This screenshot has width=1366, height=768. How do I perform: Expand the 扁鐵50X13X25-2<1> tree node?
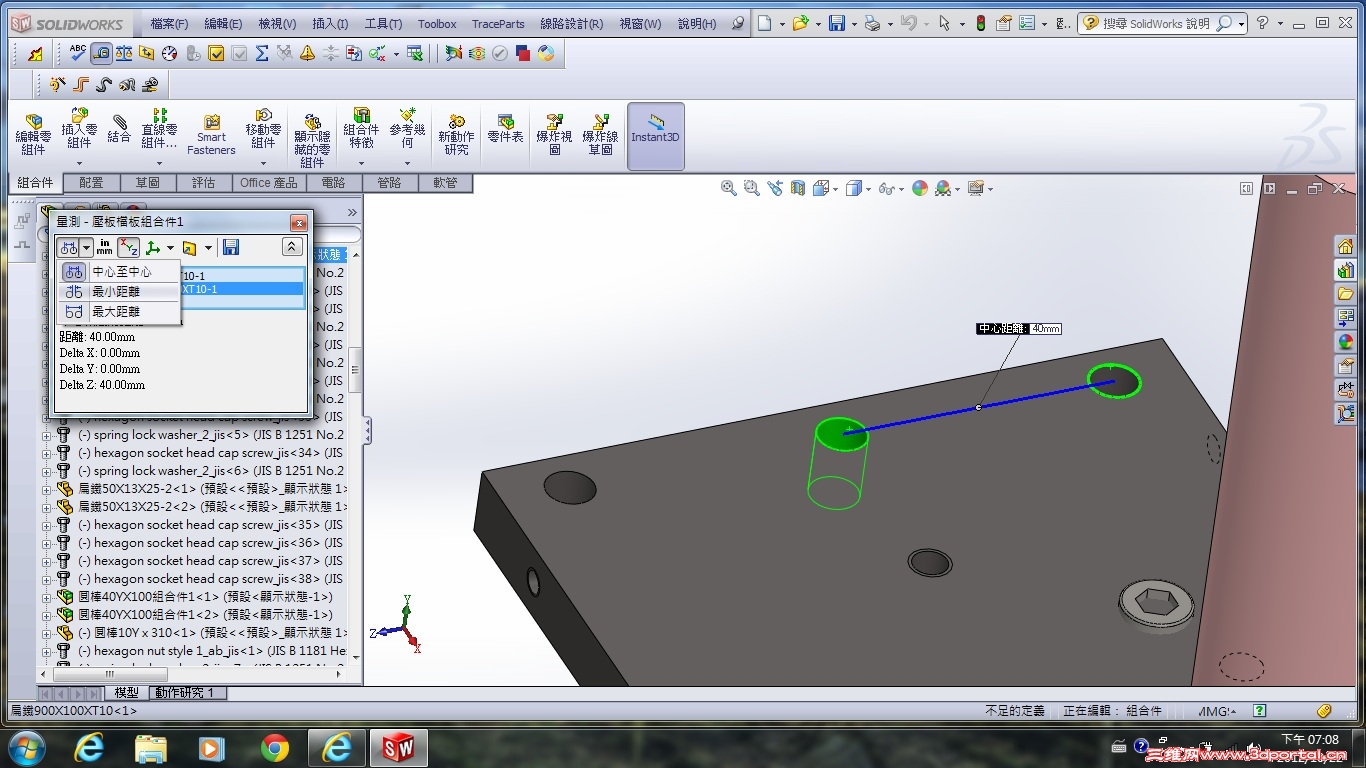pos(46,489)
